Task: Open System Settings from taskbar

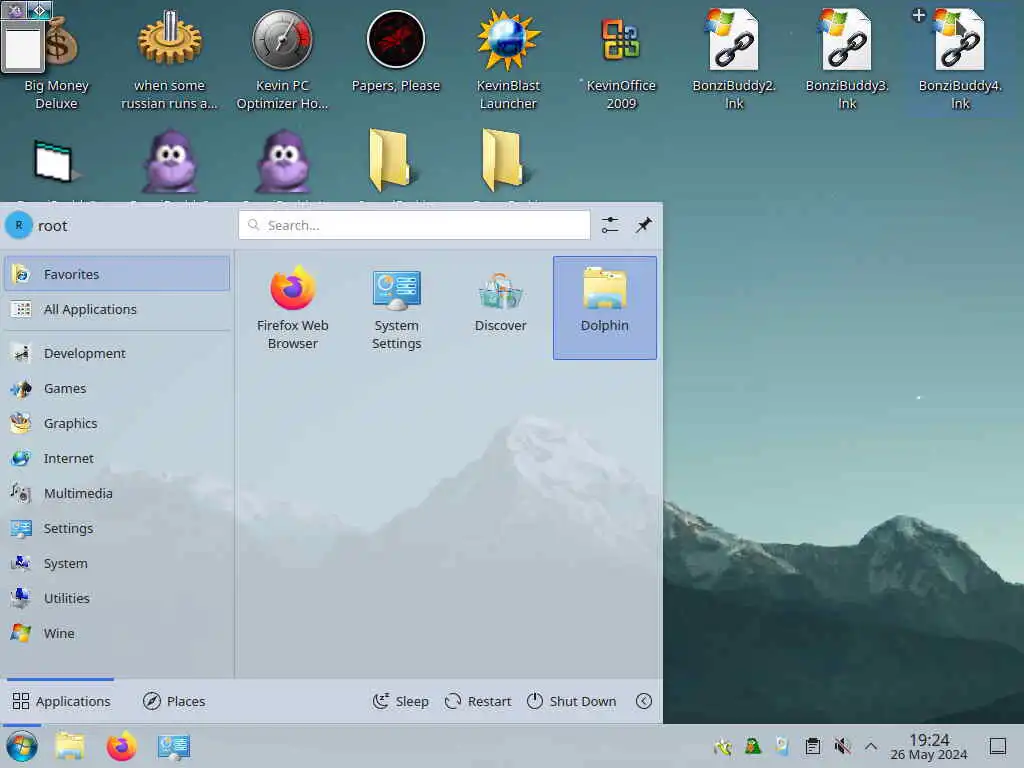Action: (x=174, y=746)
